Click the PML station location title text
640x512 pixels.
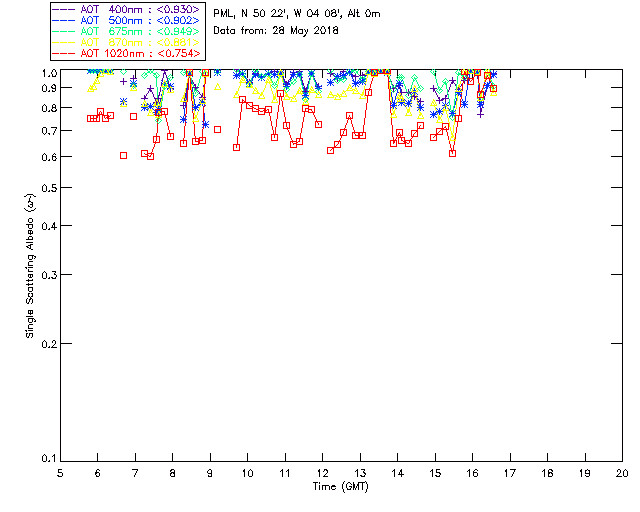tap(297, 14)
